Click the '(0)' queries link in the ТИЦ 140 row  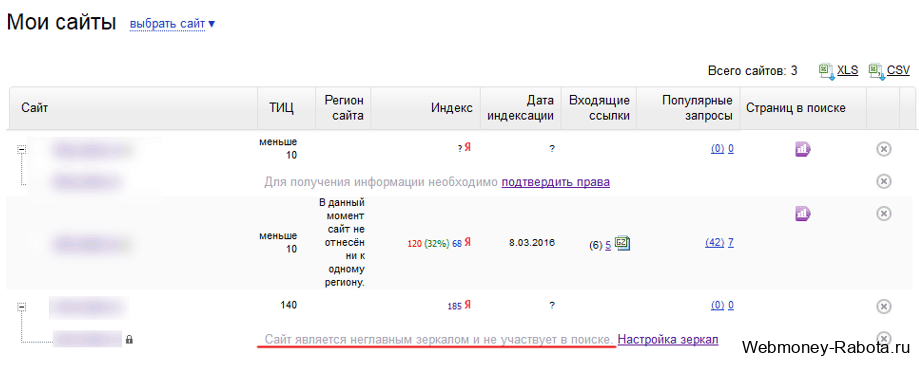tap(717, 305)
